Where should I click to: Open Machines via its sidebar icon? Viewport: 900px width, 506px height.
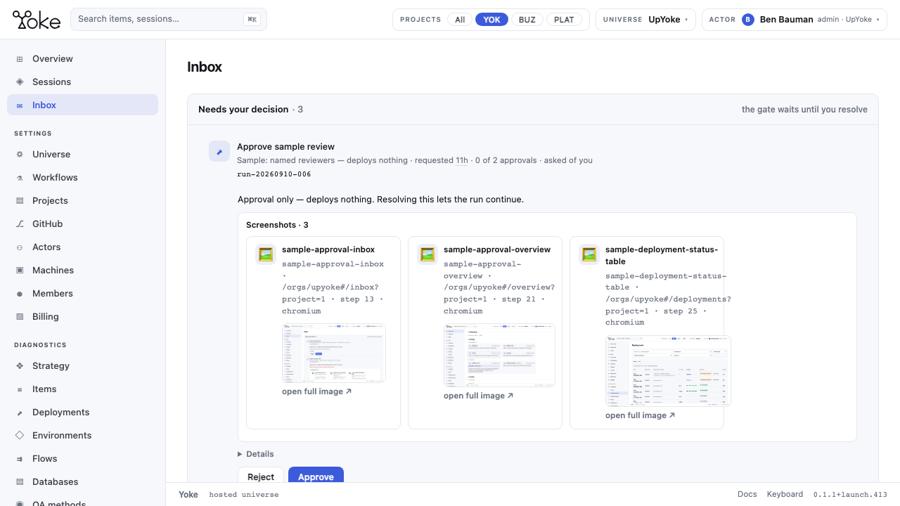pyautogui.click(x=20, y=270)
